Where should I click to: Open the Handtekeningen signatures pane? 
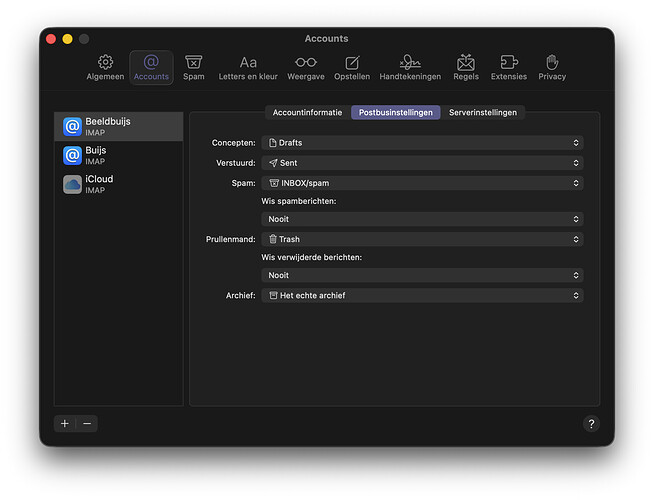(x=410, y=67)
